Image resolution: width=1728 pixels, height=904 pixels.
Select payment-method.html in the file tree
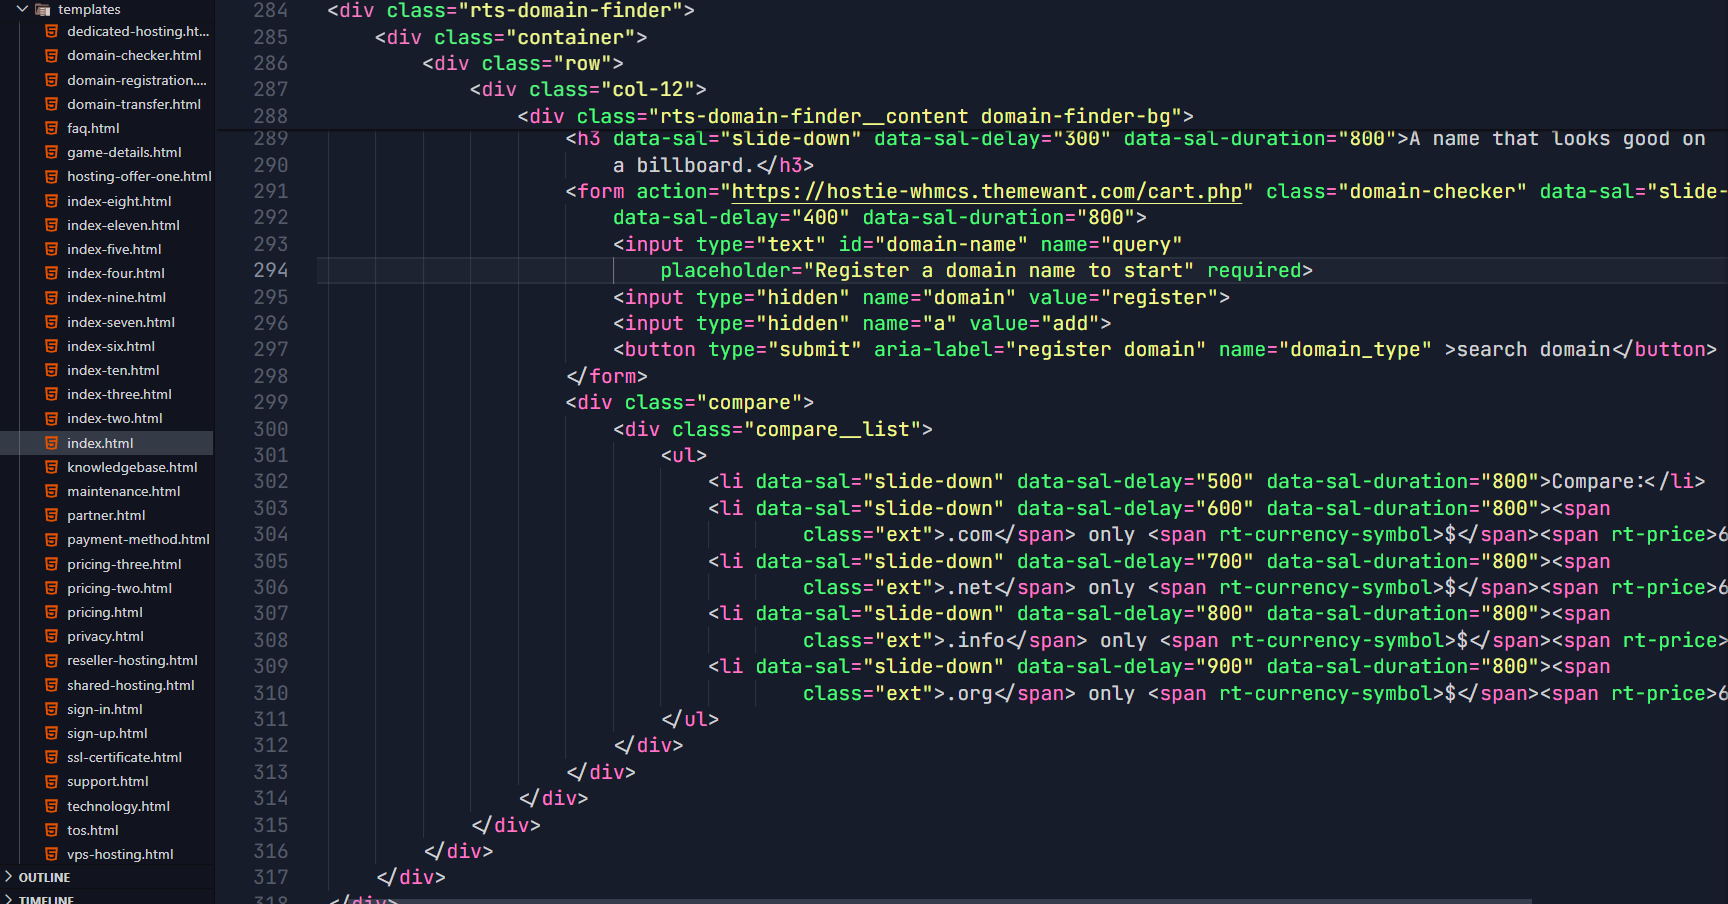138,539
